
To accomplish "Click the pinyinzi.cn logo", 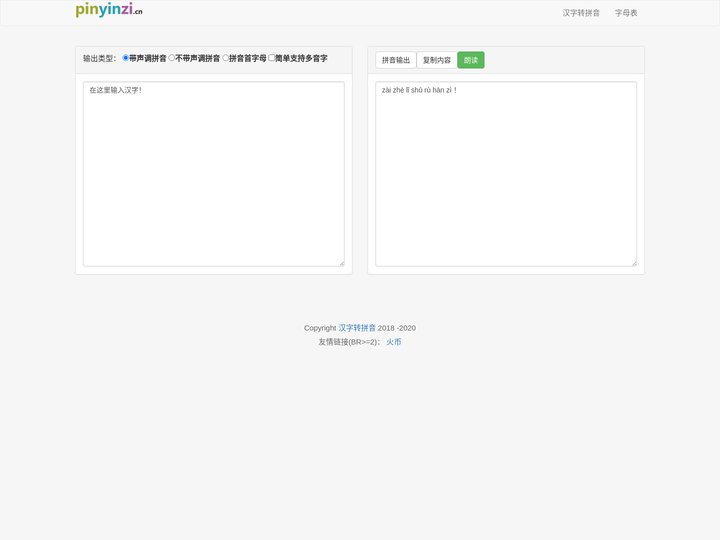I will coord(109,10).
